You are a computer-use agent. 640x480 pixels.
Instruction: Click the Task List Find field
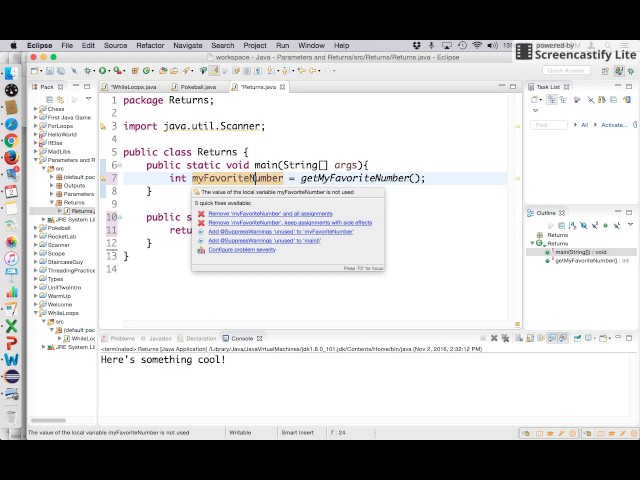pos(549,125)
